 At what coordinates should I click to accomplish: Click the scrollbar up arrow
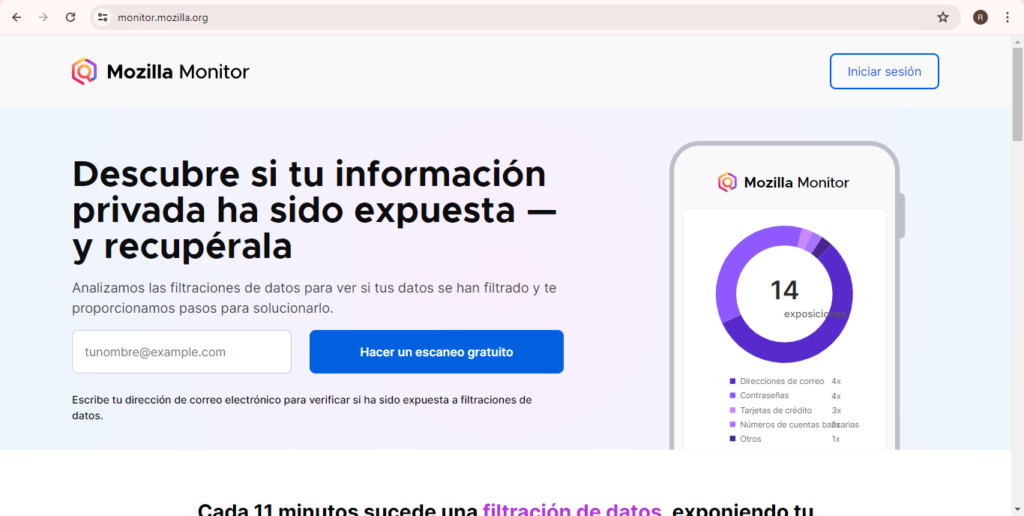(x=1017, y=41)
